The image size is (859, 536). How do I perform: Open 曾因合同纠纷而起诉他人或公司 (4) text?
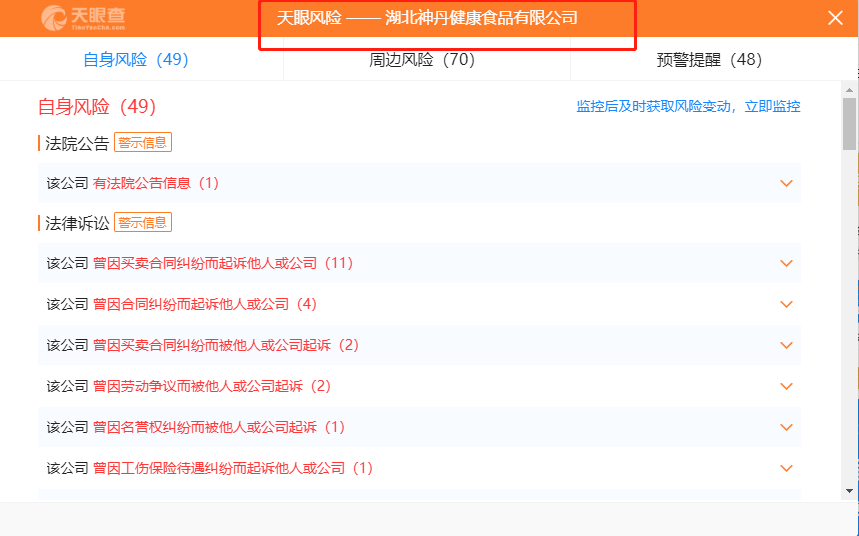click(205, 304)
